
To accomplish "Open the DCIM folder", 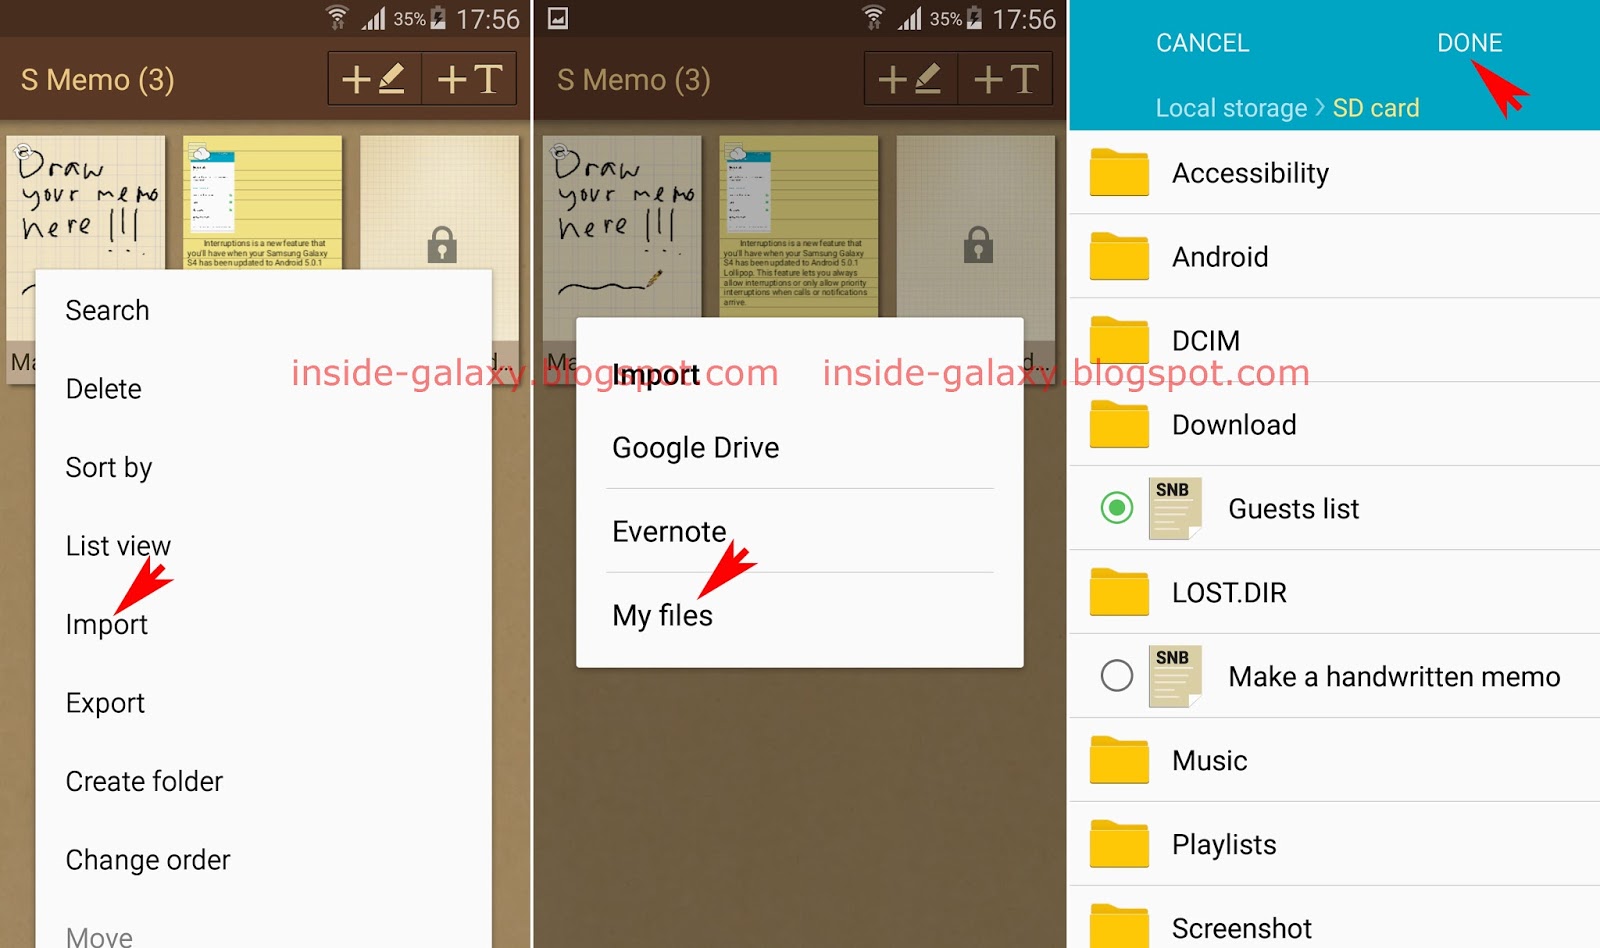I will coord(1335,341).
